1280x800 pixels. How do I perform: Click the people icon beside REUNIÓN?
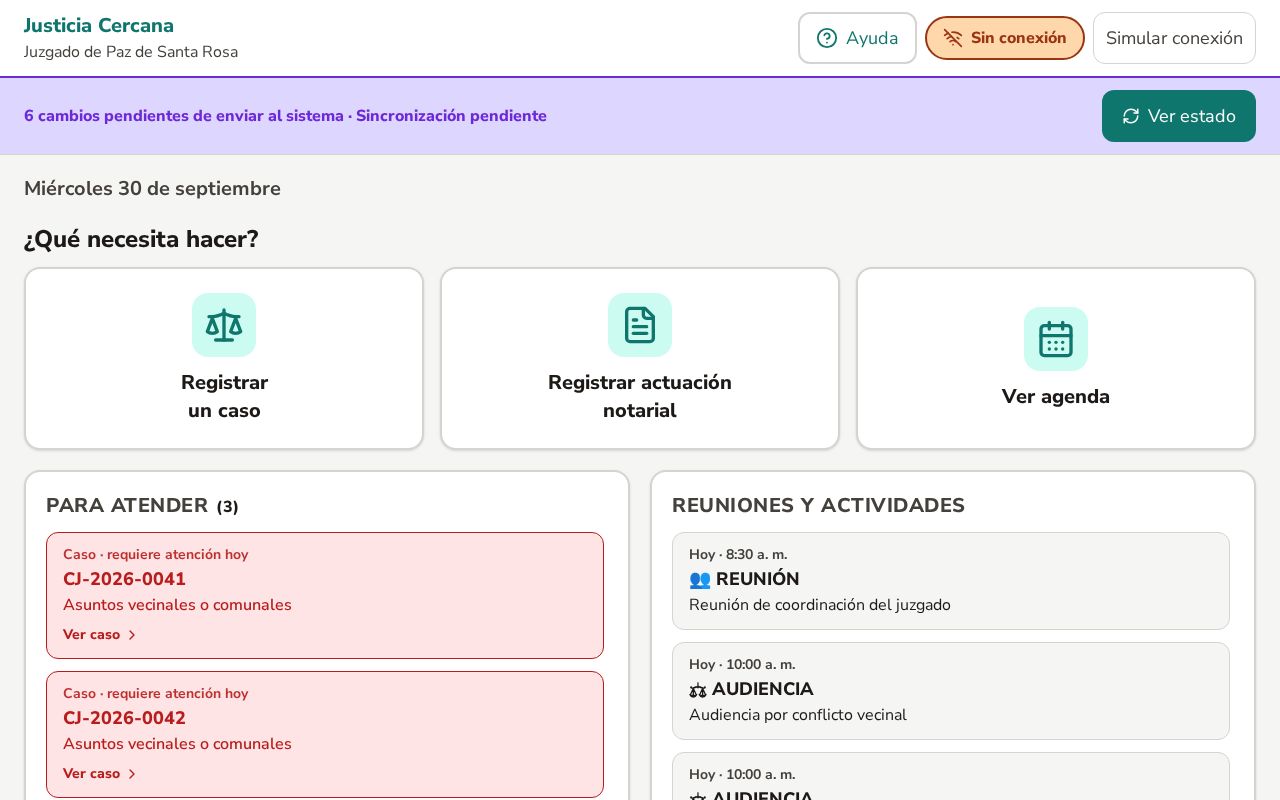click(x=699, y=579)
